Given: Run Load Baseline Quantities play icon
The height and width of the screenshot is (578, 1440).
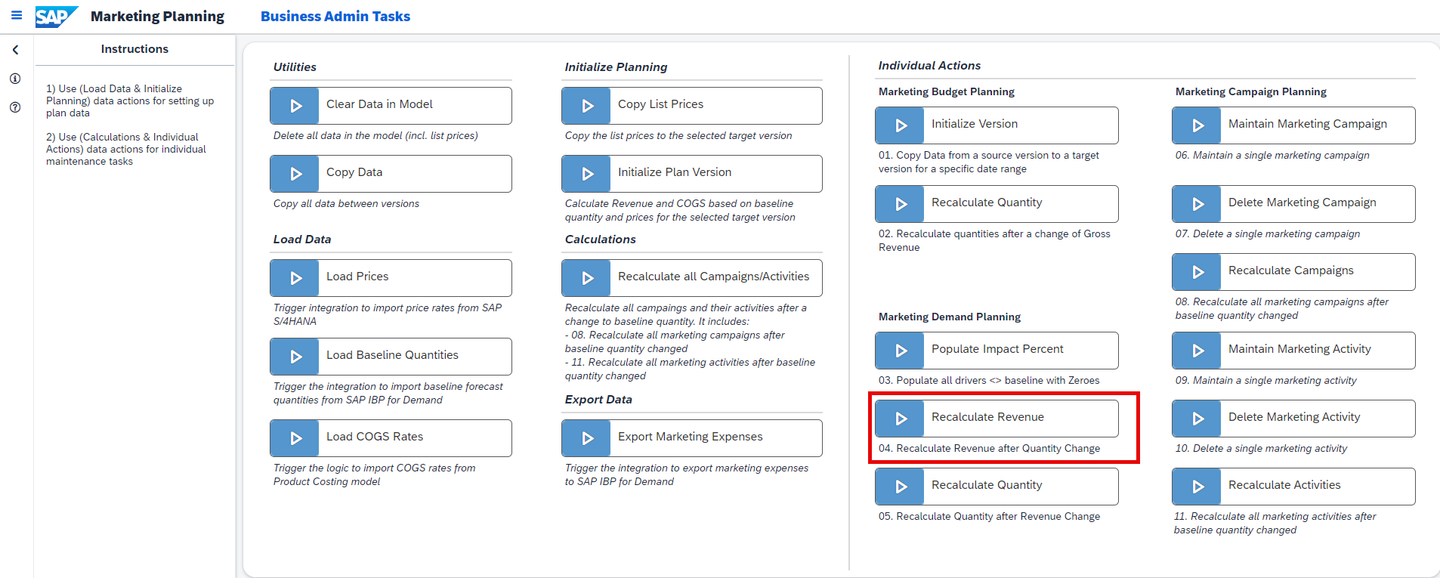Looking at the screenshot, I should [x=295, y=356].
